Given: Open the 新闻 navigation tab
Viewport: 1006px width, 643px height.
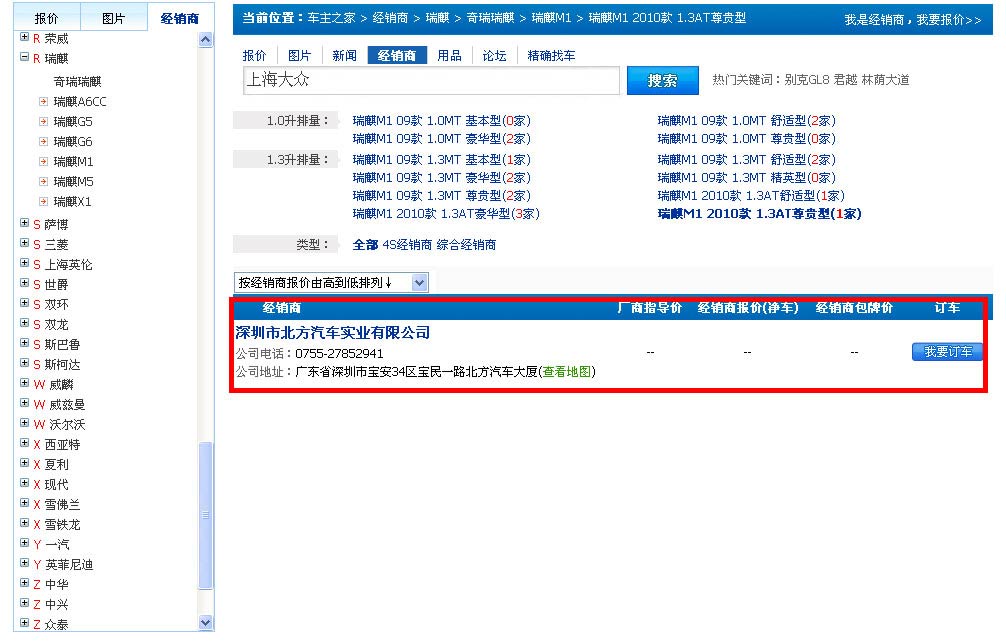Looking at the screenshot, I should [x=345, y=56].
